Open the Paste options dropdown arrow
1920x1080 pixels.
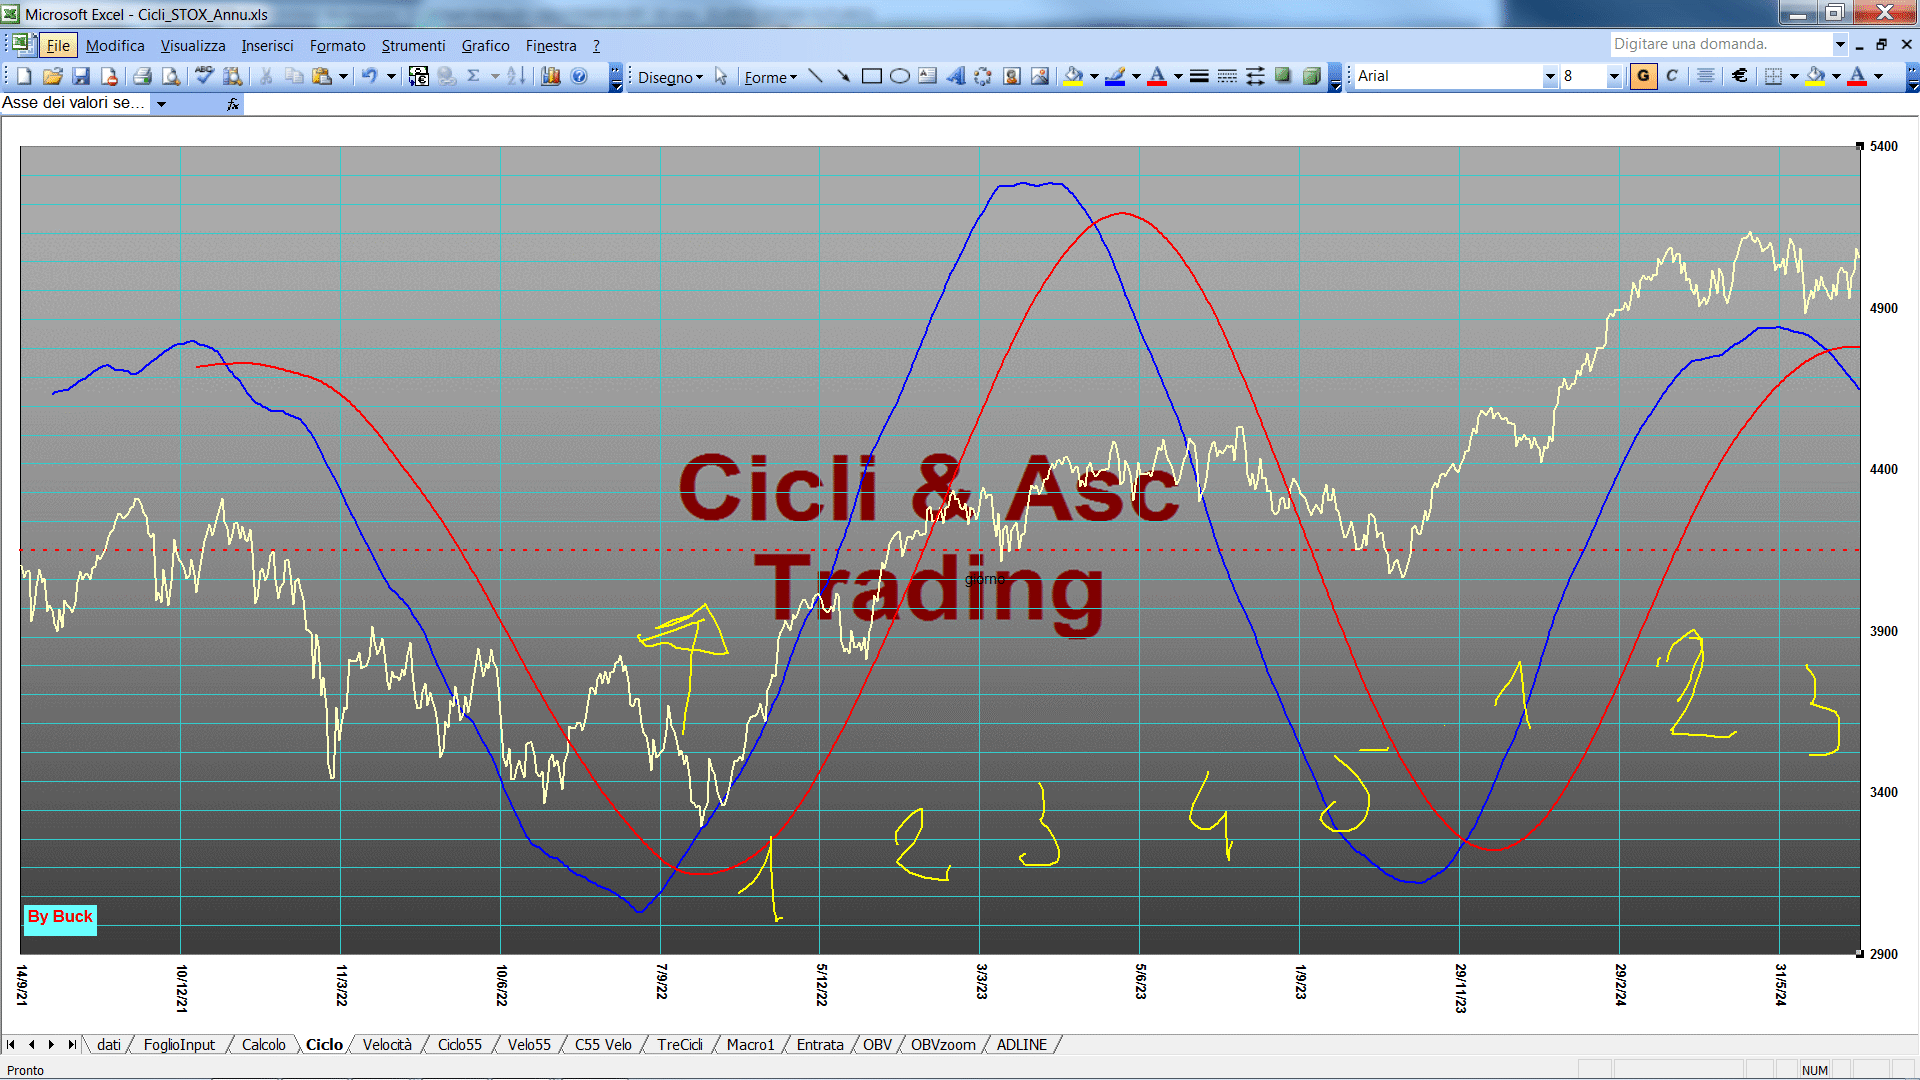click(343, 76)
